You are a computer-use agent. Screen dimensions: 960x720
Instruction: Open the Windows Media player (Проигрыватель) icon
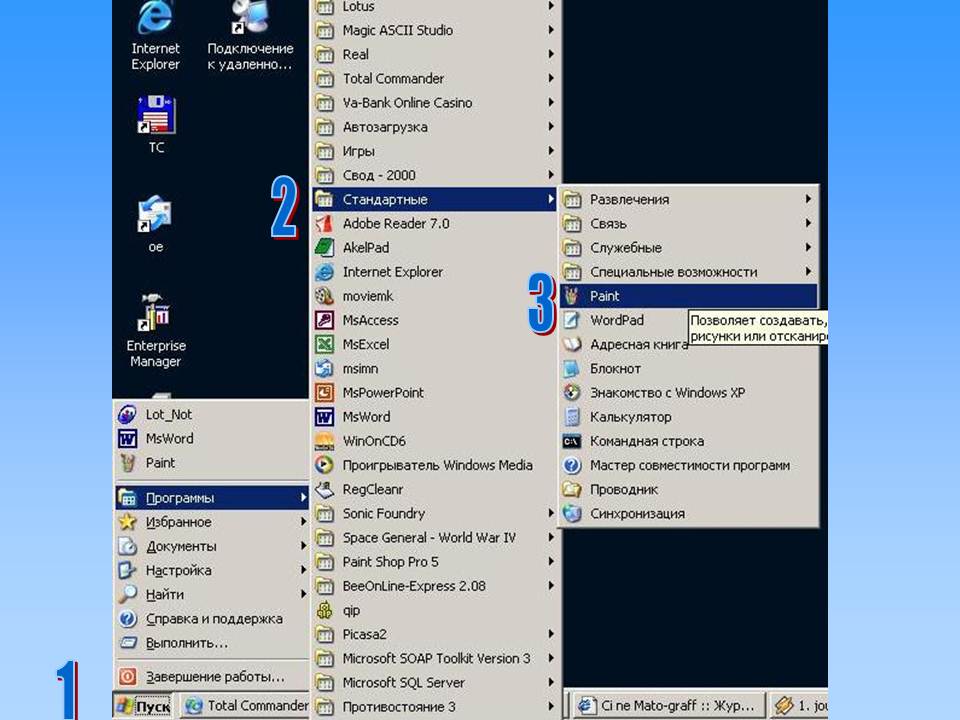point(324,465)
